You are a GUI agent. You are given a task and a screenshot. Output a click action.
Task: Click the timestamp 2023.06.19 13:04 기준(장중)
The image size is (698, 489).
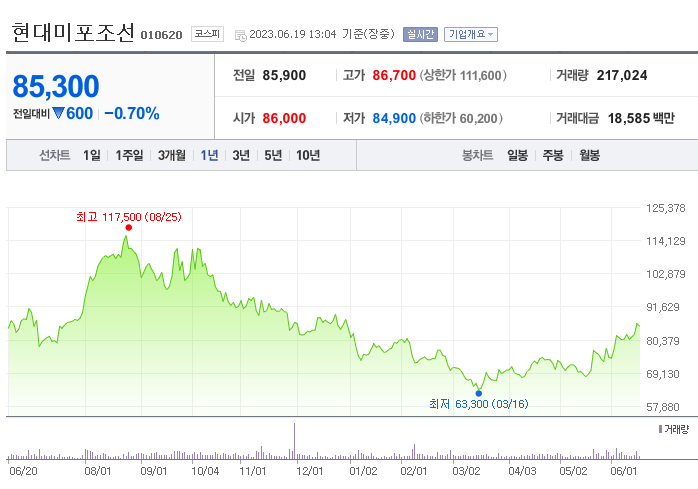click(x=322, y=34)
